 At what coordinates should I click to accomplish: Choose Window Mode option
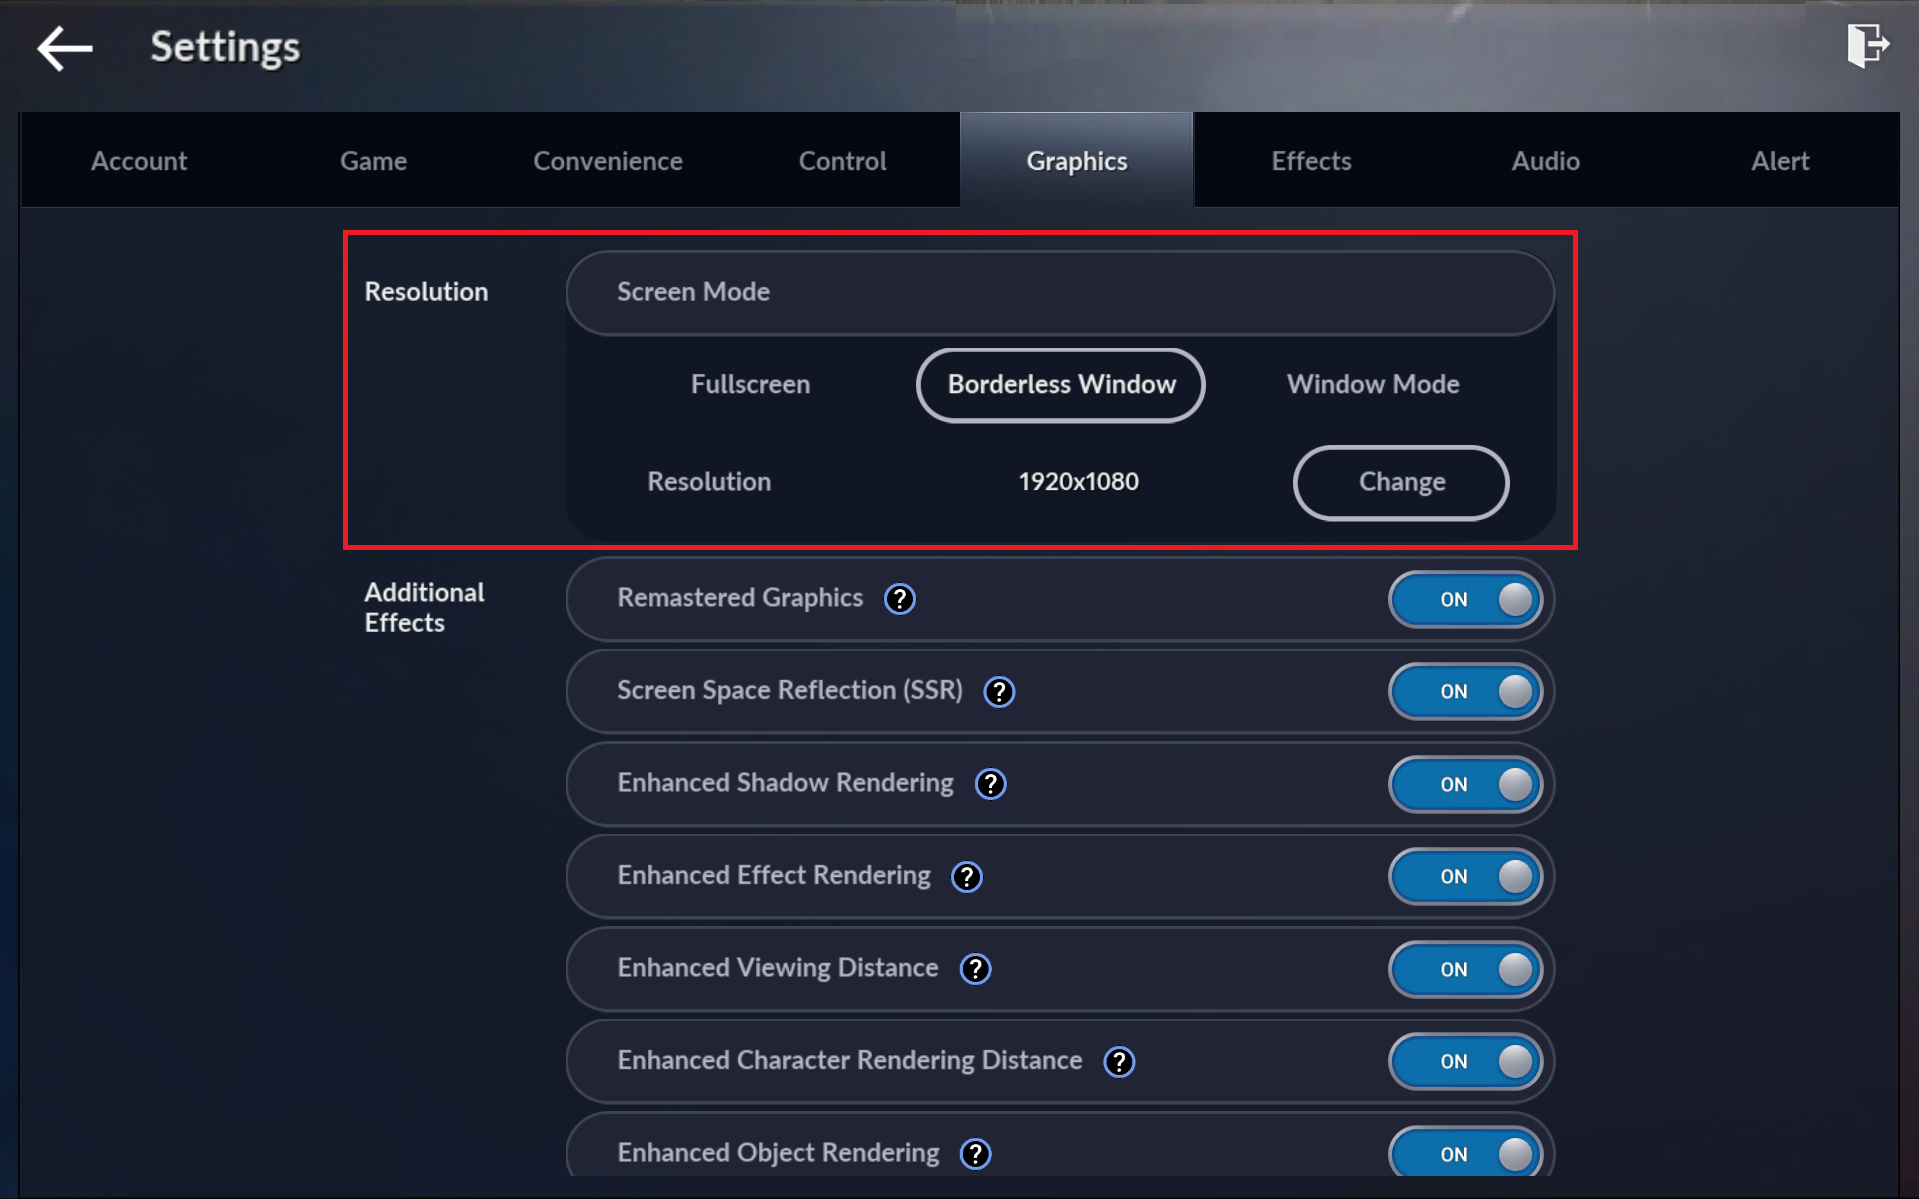[x=1372, y=385]
